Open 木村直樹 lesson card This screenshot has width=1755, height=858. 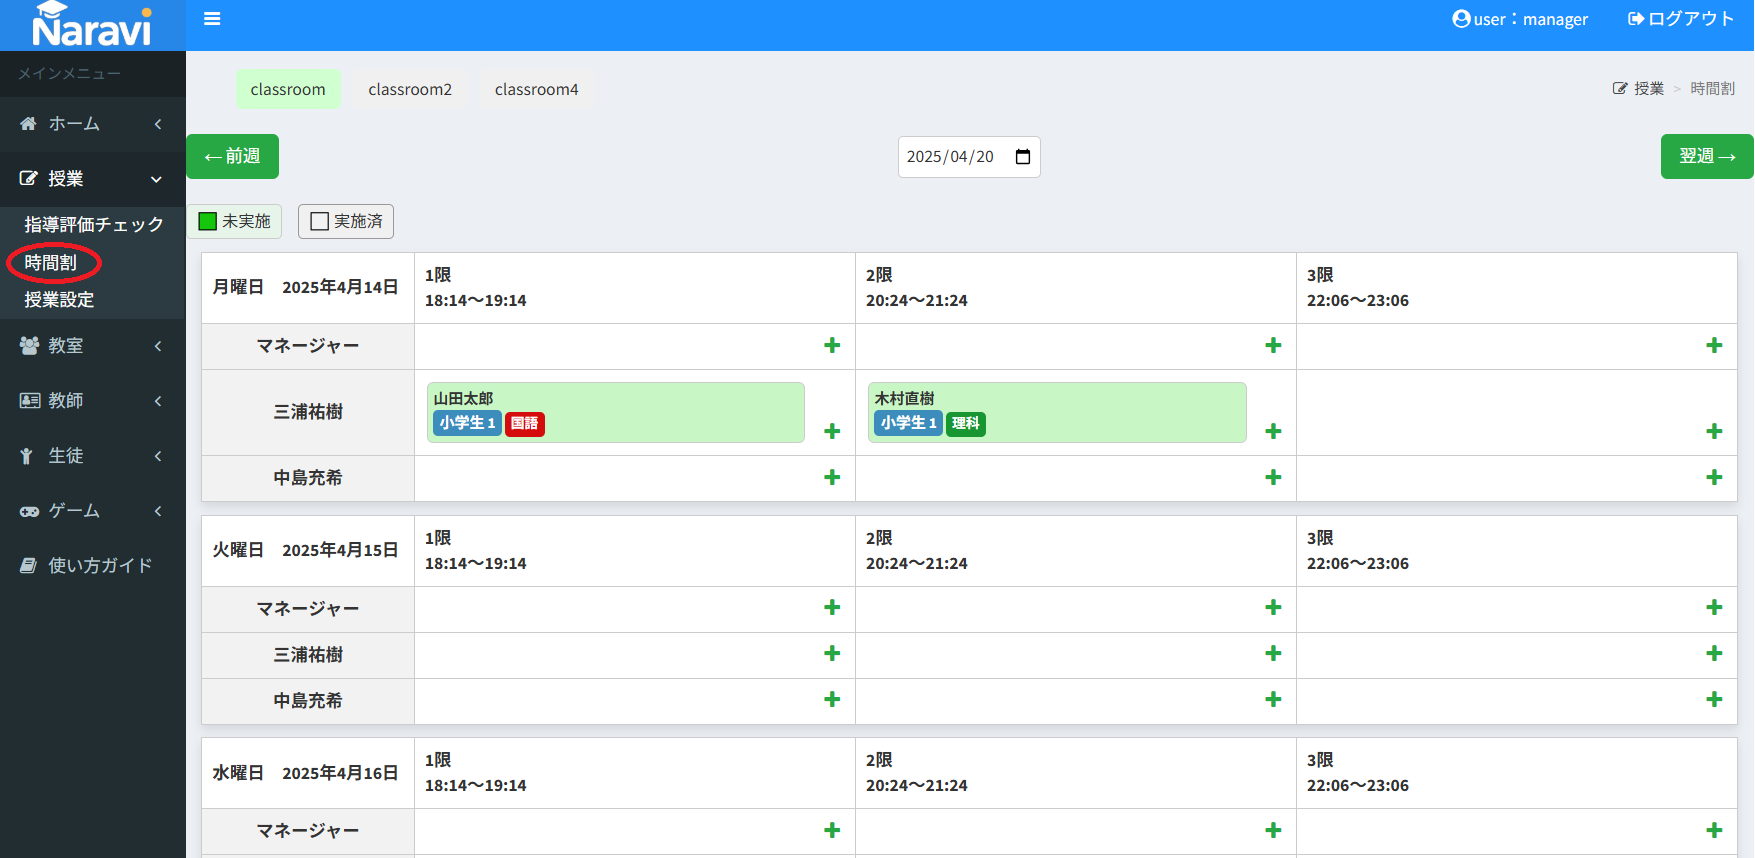point(1057,412)
